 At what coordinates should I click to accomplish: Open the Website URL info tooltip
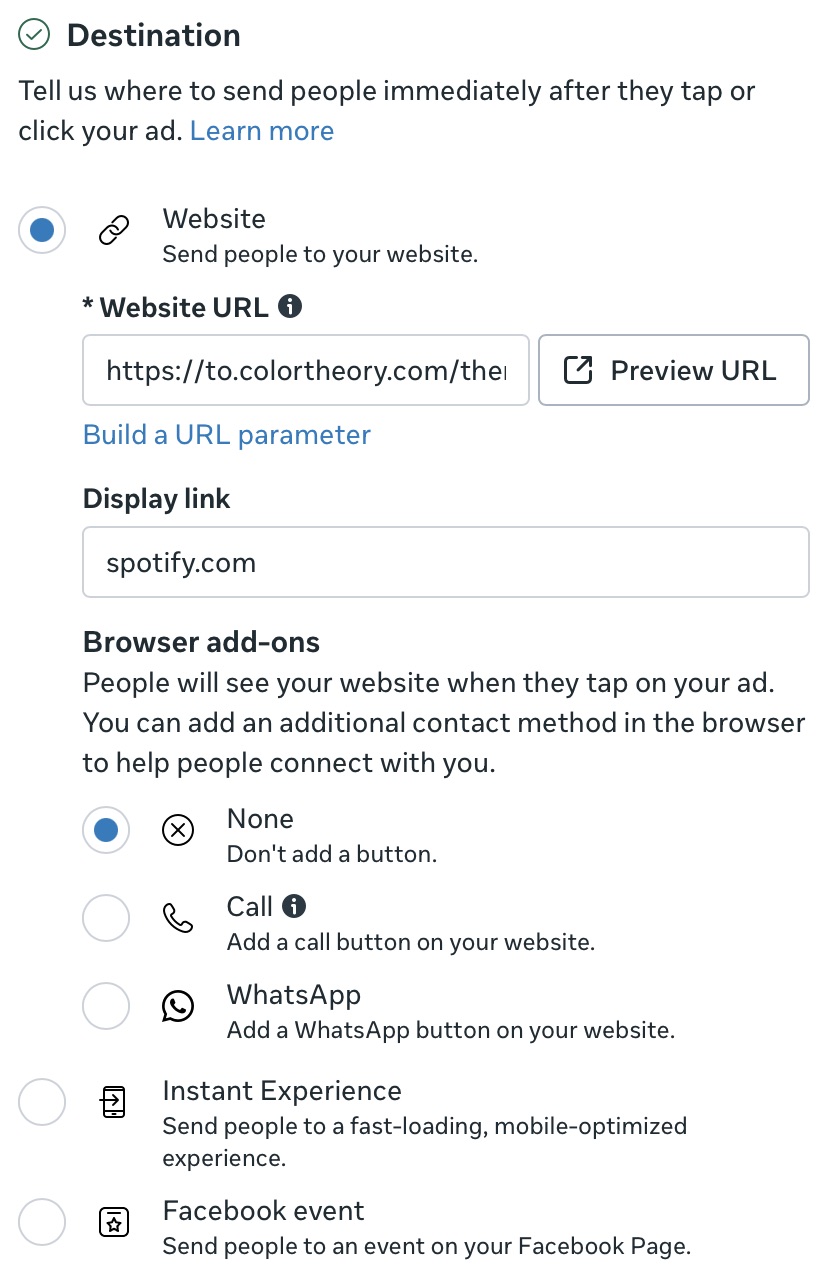[291, 307]
